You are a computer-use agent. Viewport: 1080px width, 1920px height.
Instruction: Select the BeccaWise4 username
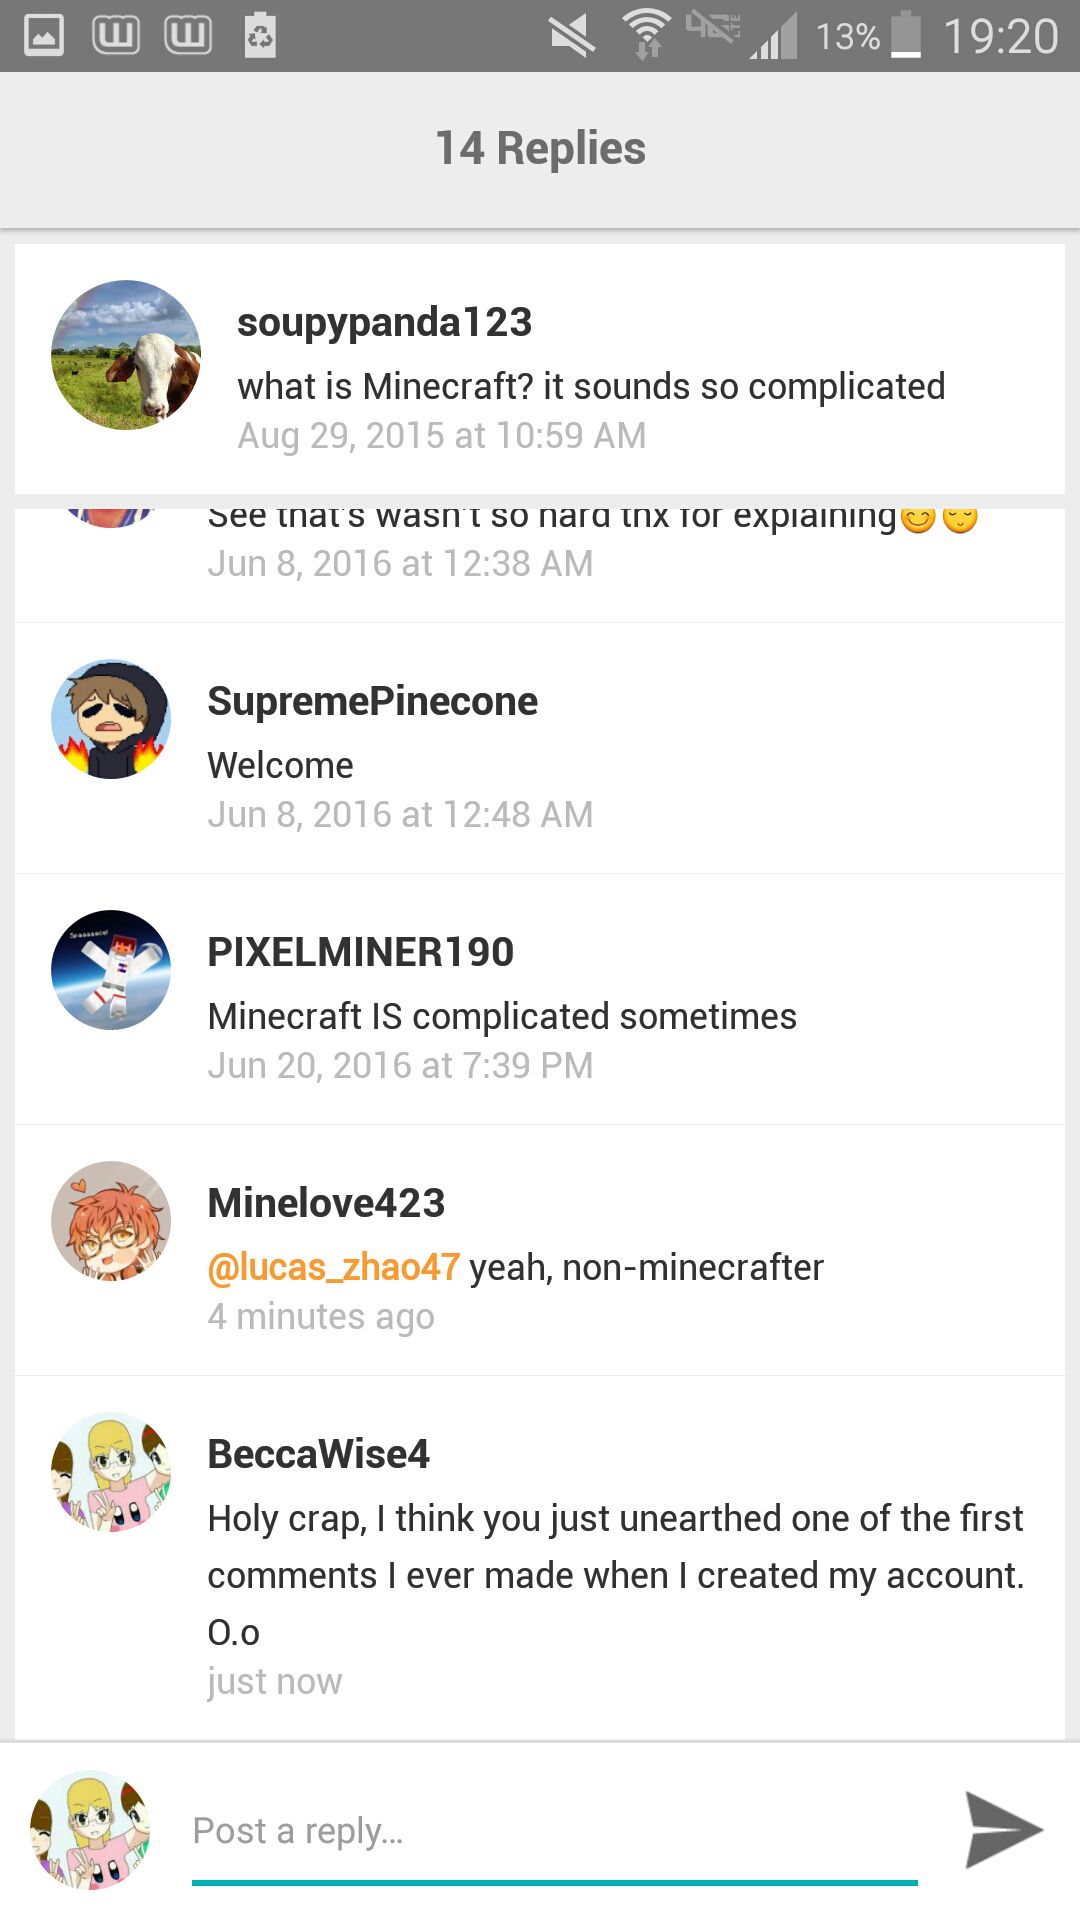318,1455
